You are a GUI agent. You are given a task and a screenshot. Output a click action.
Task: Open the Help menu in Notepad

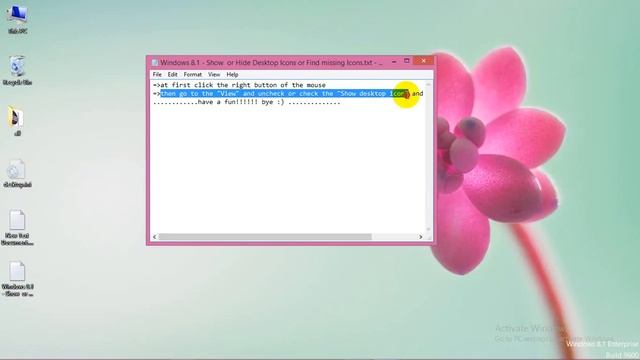click(x=232, y=75)
